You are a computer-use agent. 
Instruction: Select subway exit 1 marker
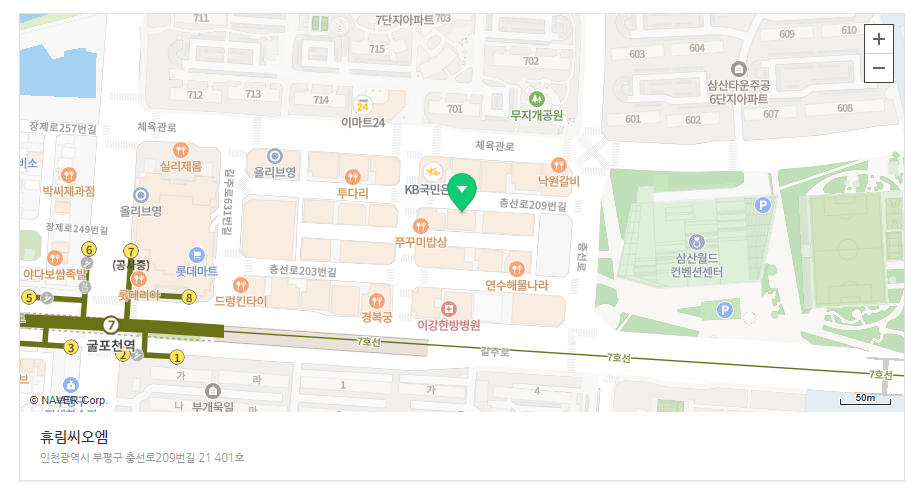click(177, 357)
